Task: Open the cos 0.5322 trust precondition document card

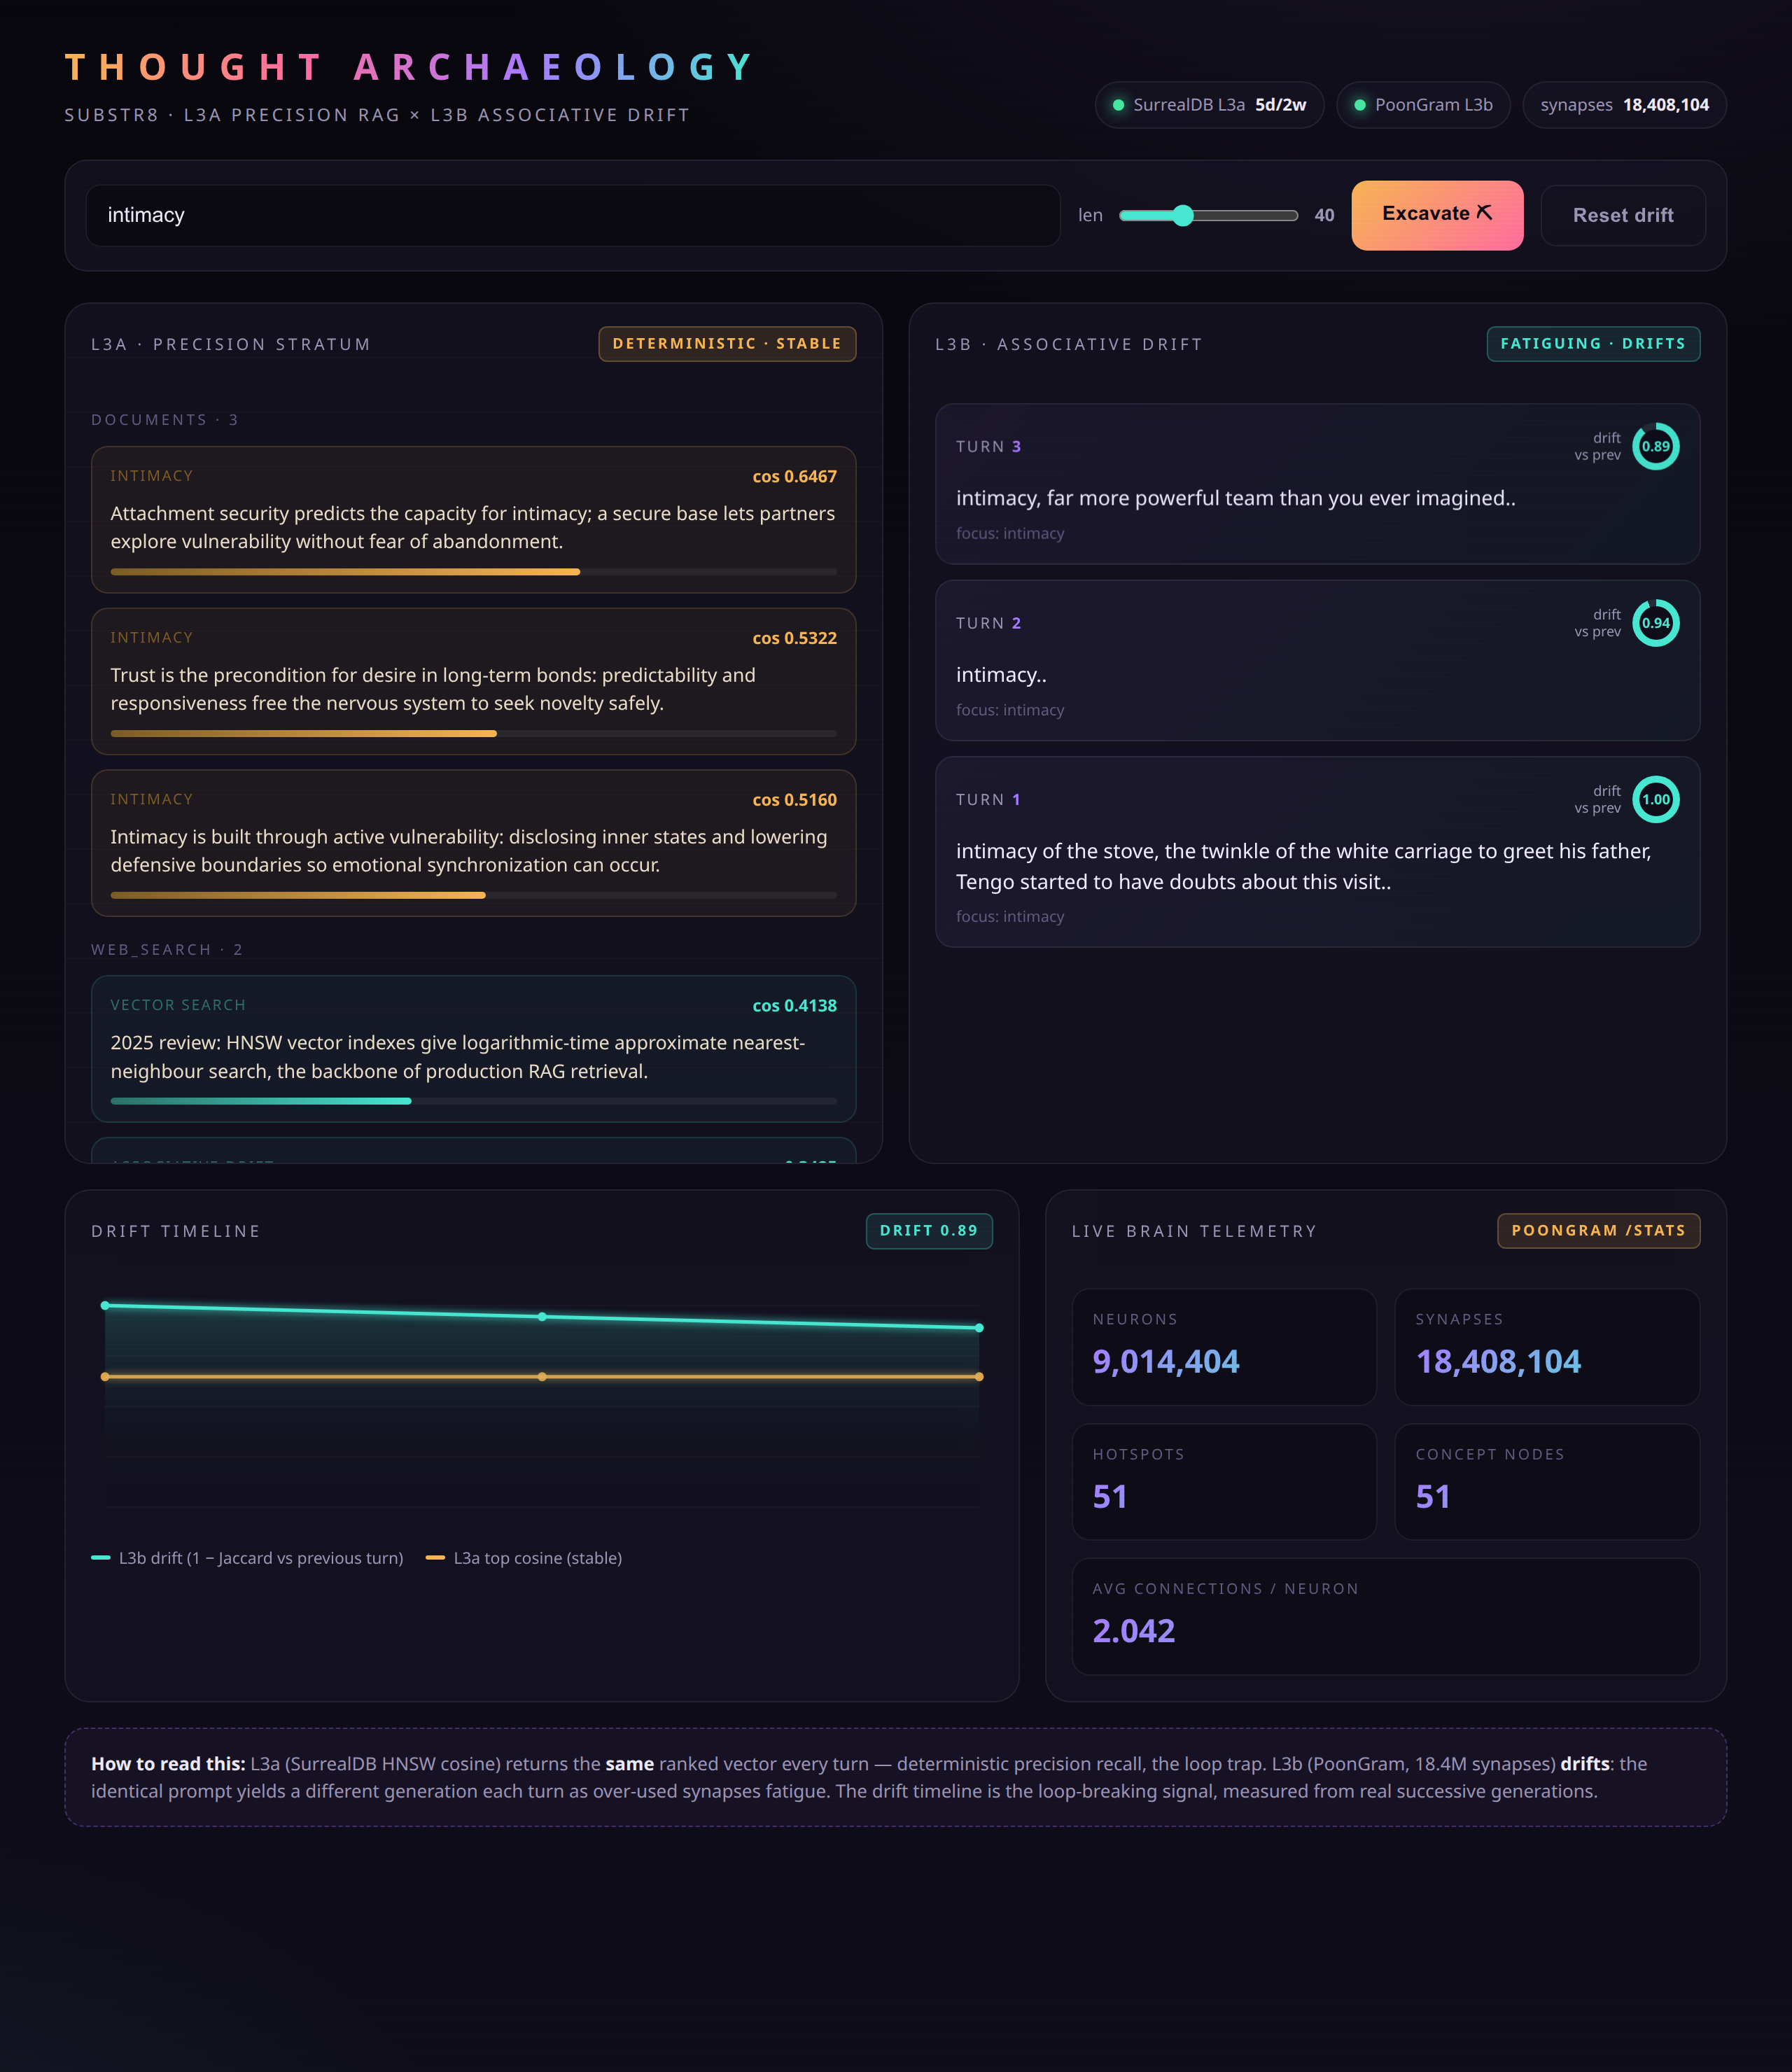Action: 473,681
